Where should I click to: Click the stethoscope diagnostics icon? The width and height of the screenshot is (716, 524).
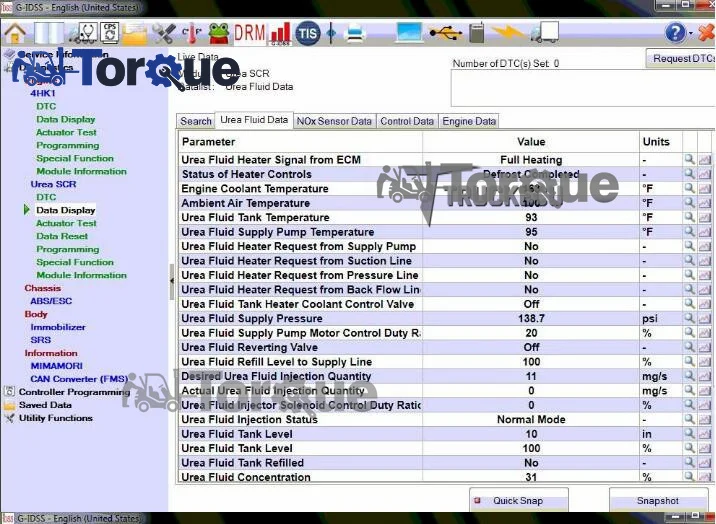pos(83,34)
